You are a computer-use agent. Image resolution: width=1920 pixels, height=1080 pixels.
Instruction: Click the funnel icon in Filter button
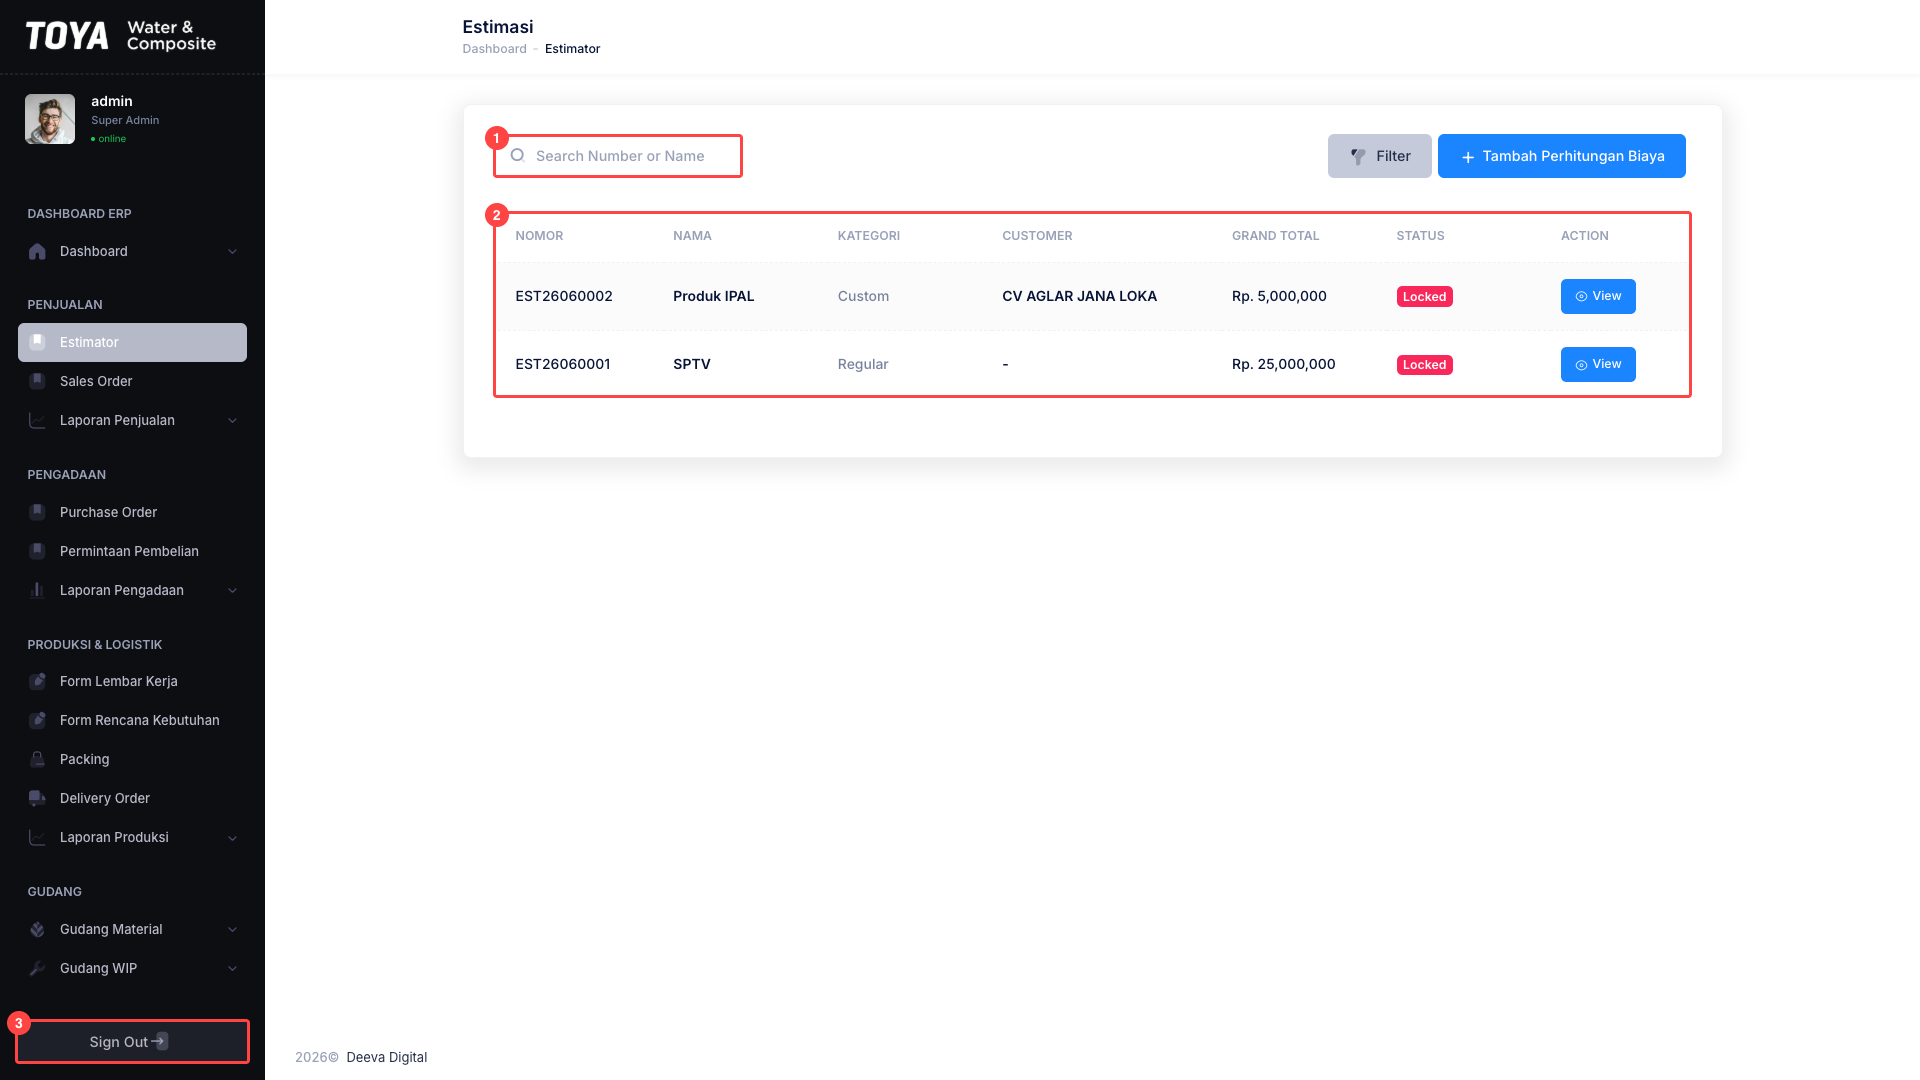point(1358,156)
